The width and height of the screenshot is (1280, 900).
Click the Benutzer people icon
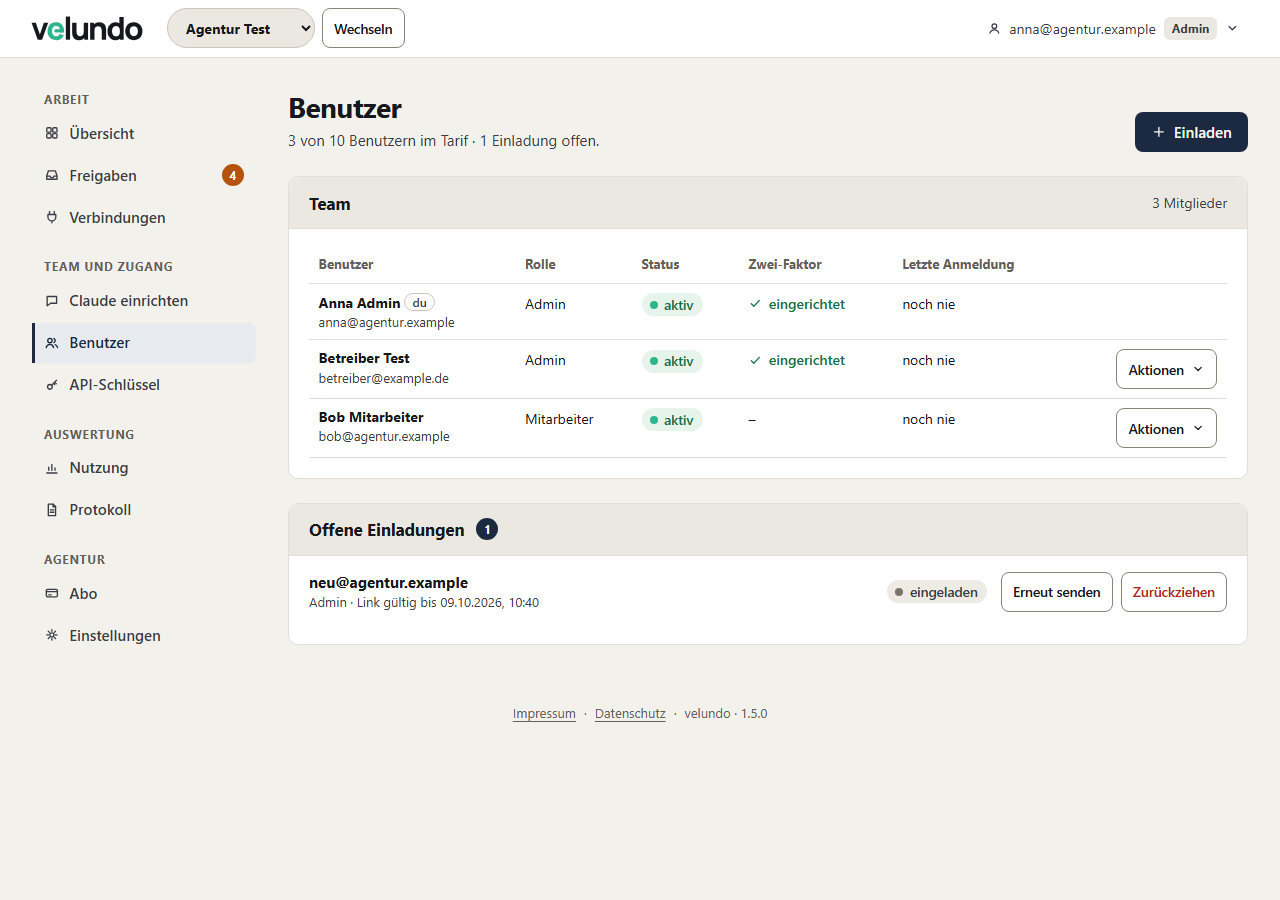pyautogui.click(x=52, y=343)
